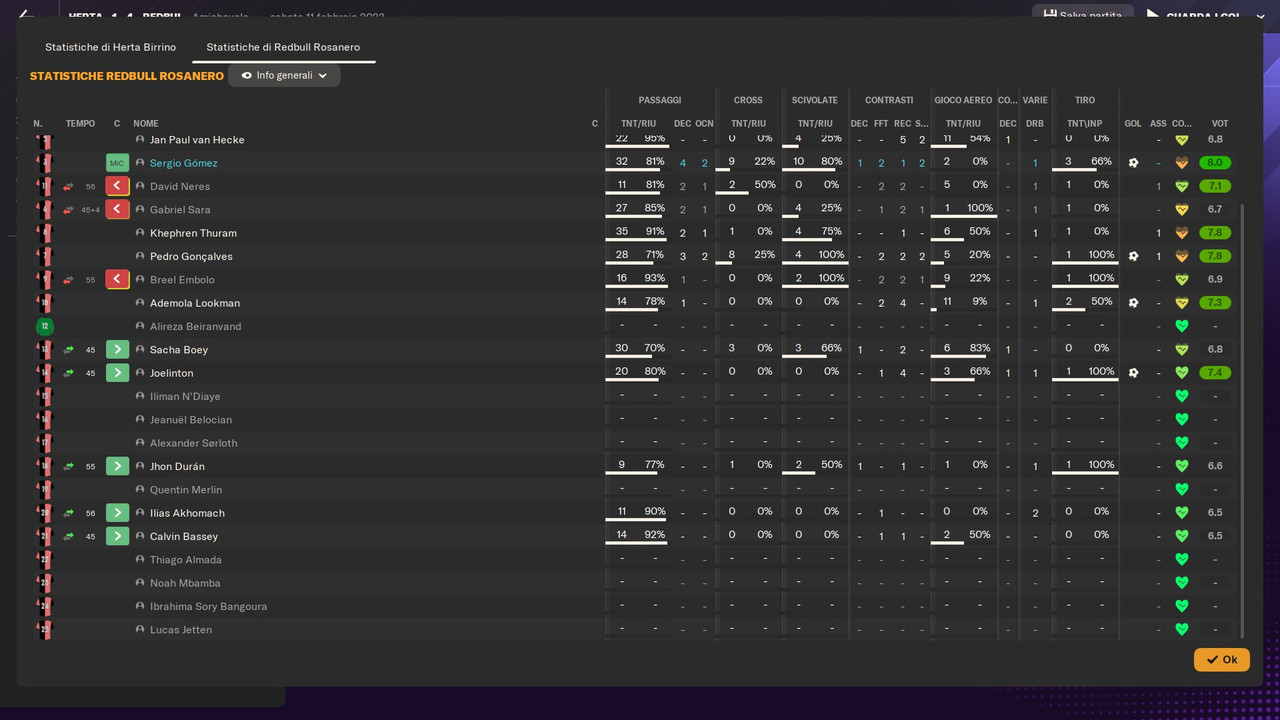Open the Info generali view dropdown

tap(284, 75)
